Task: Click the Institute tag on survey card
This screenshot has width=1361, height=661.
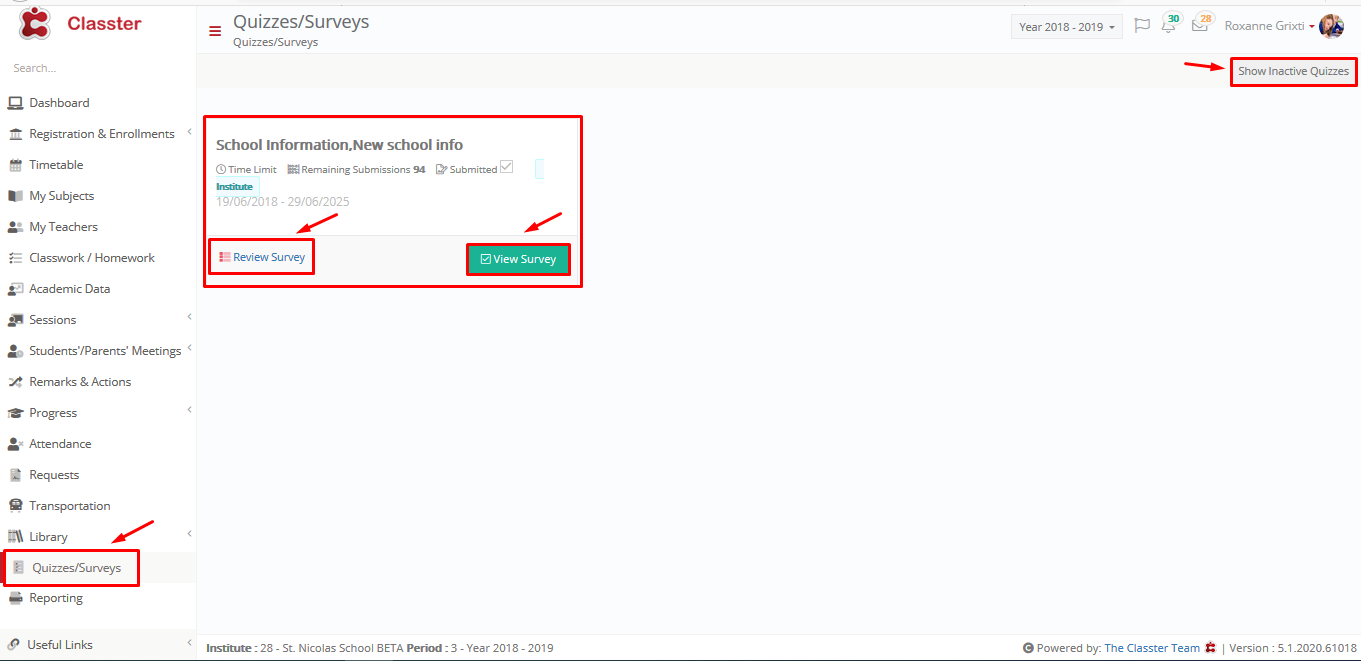Action: [x=236, y=187]
